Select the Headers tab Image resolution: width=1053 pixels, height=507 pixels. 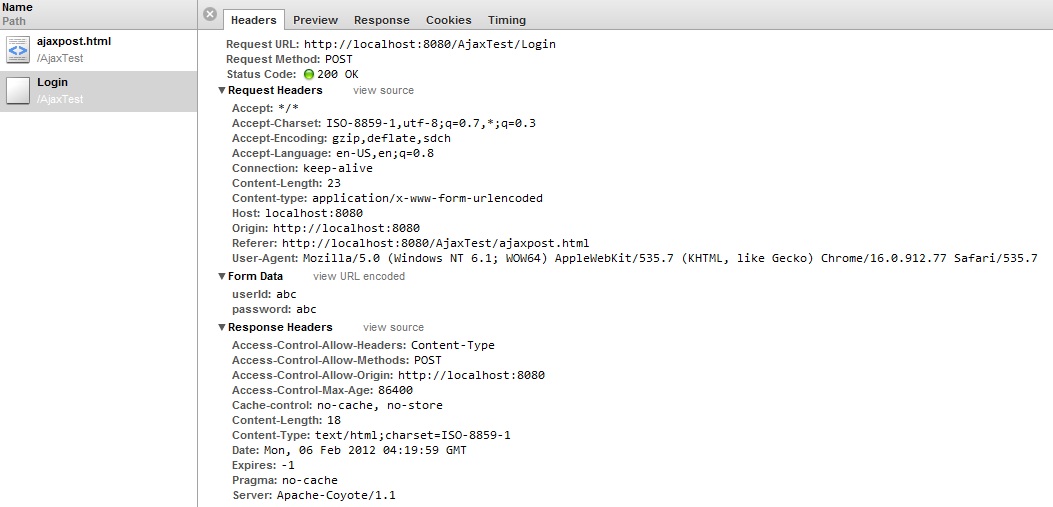[x=254, y=20]
